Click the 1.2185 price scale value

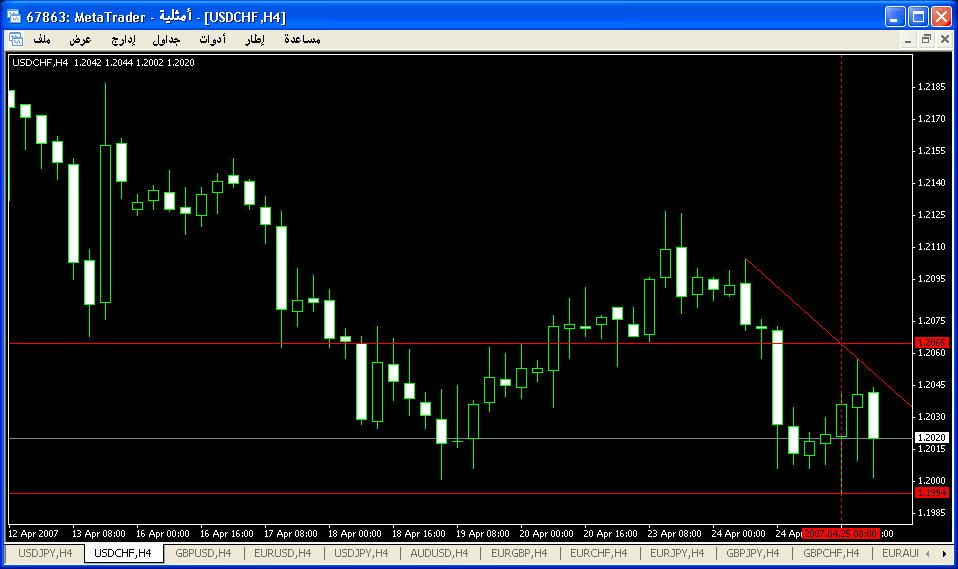932,87
